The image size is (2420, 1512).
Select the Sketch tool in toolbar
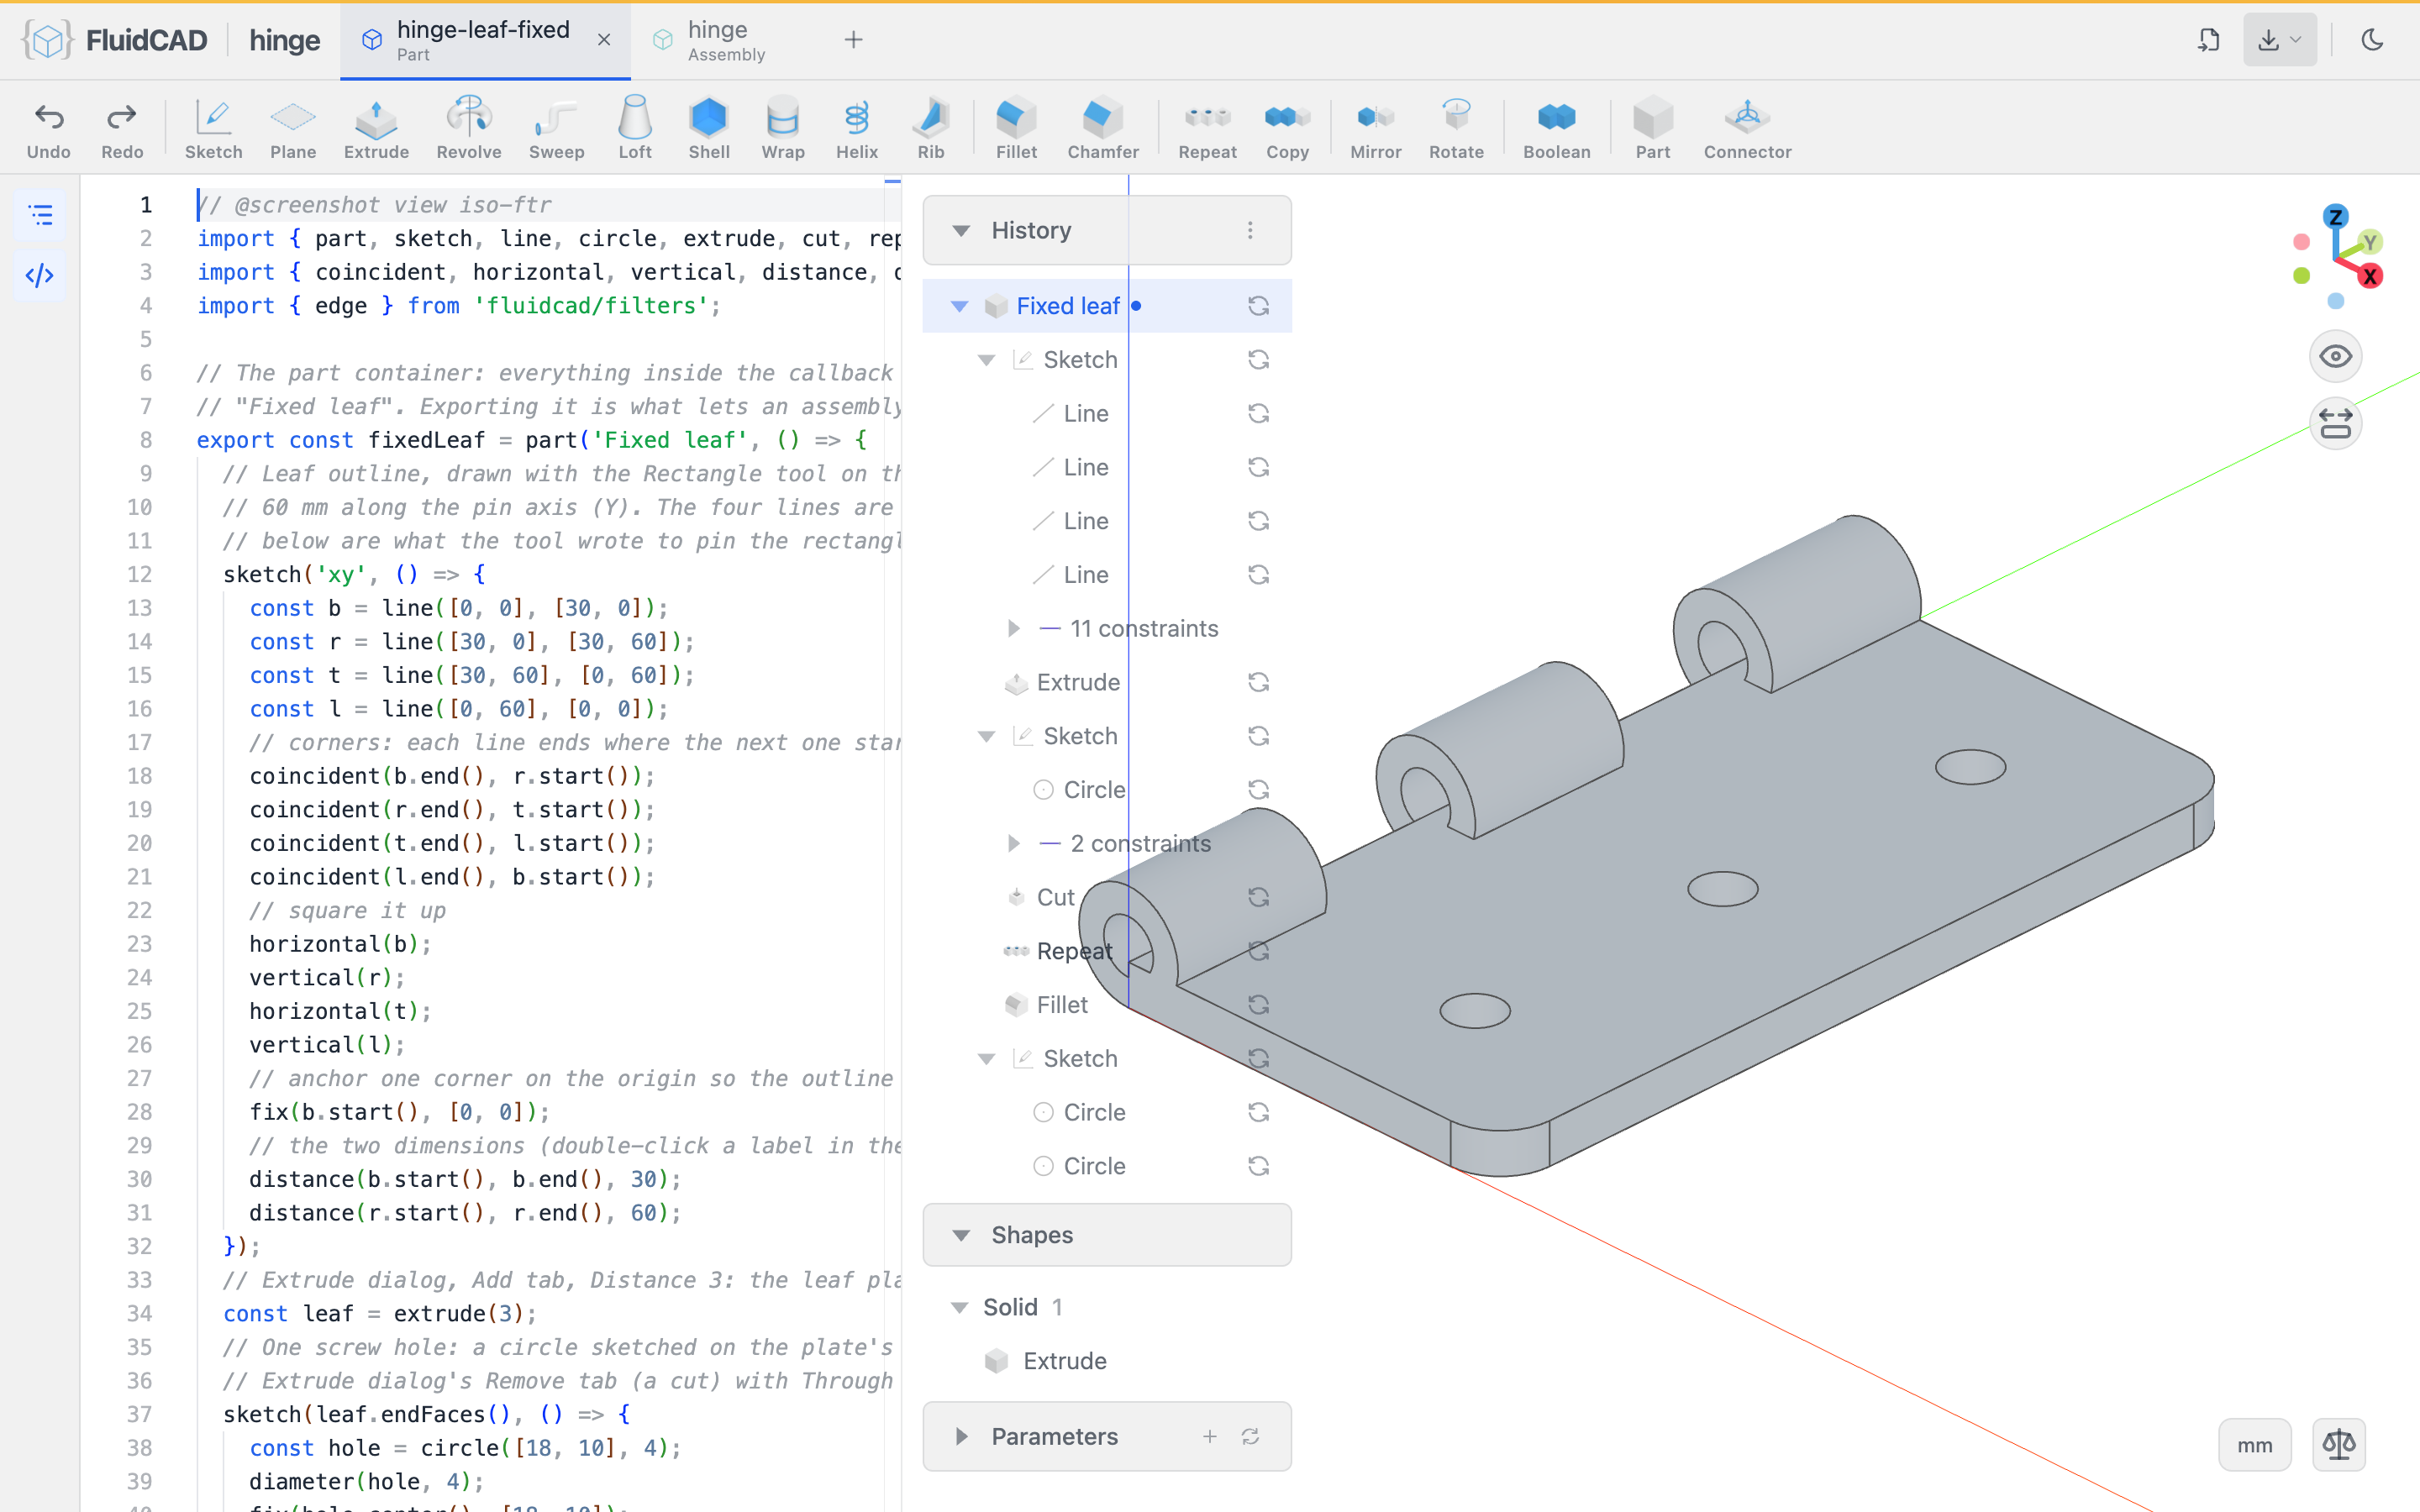point(213,128)
